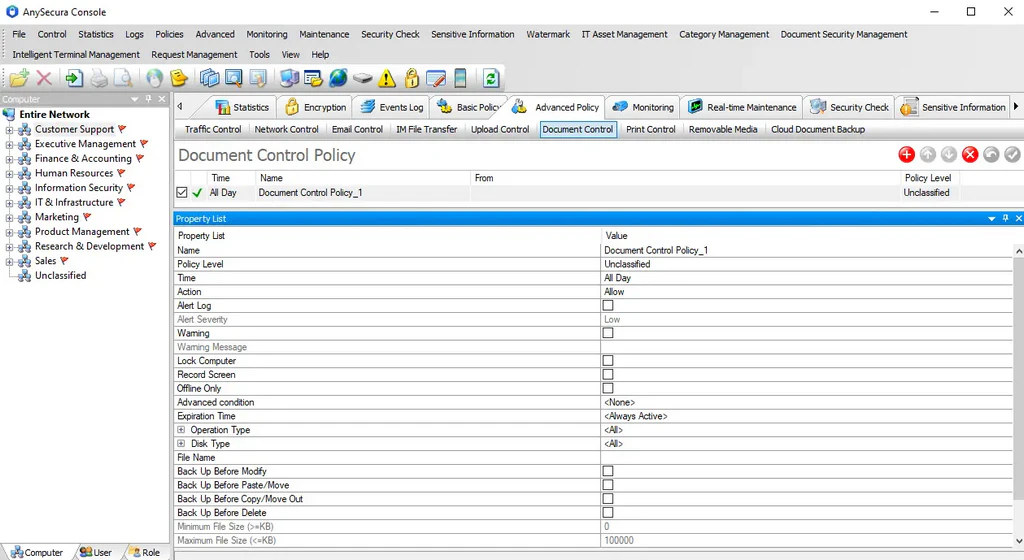Open the Policies menu
This screenshot has width=1024, height=560.
(169, 34)
